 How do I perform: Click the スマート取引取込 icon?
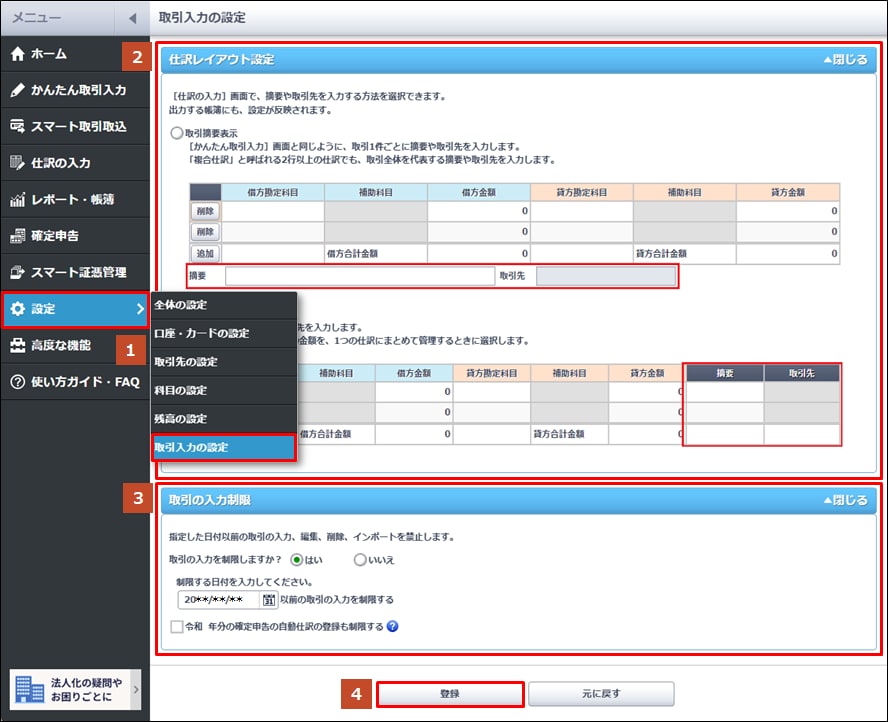(18, 126)
